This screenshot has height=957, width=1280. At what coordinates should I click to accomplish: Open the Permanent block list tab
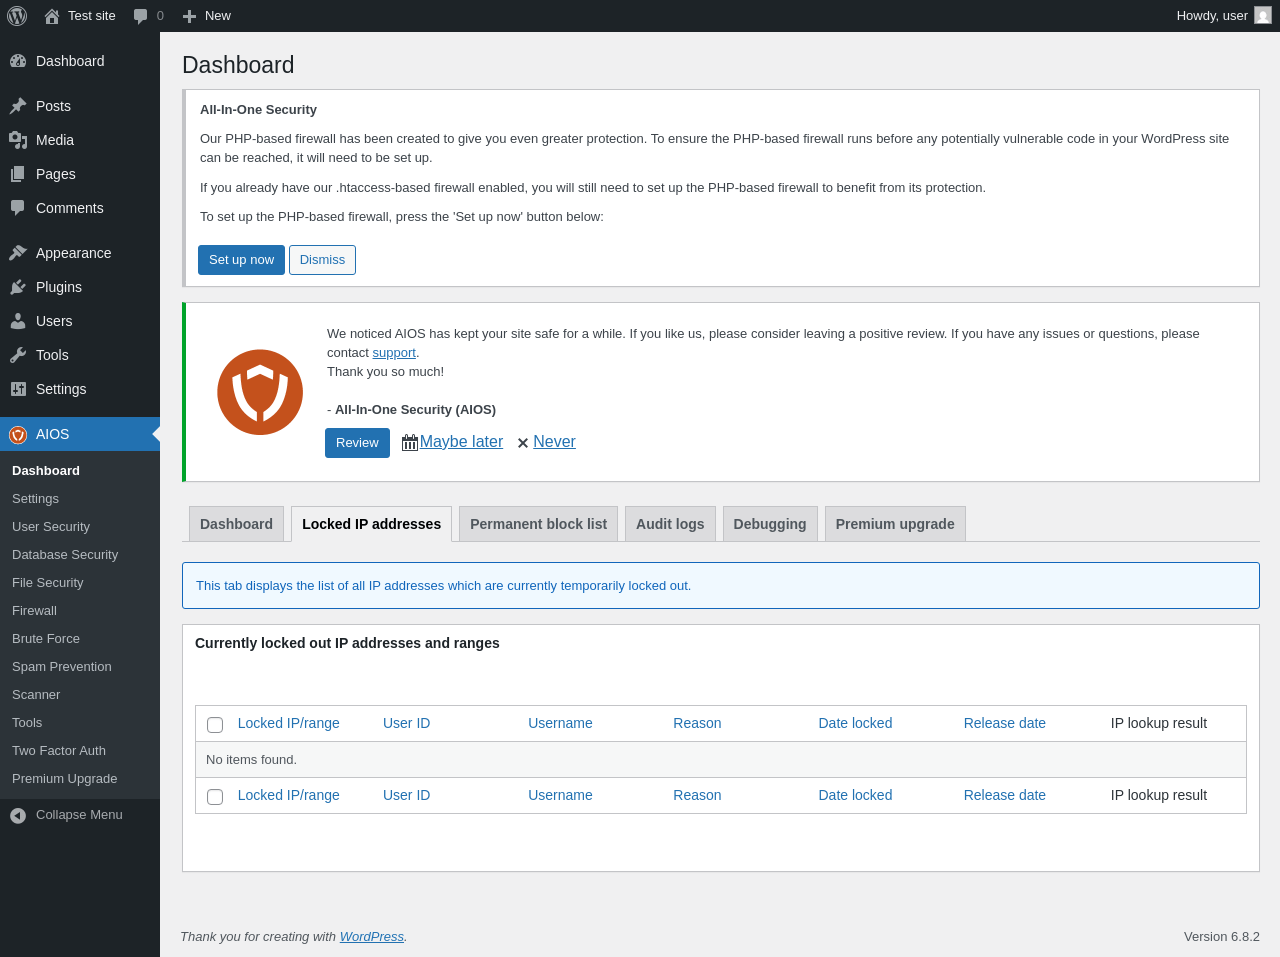538,524
